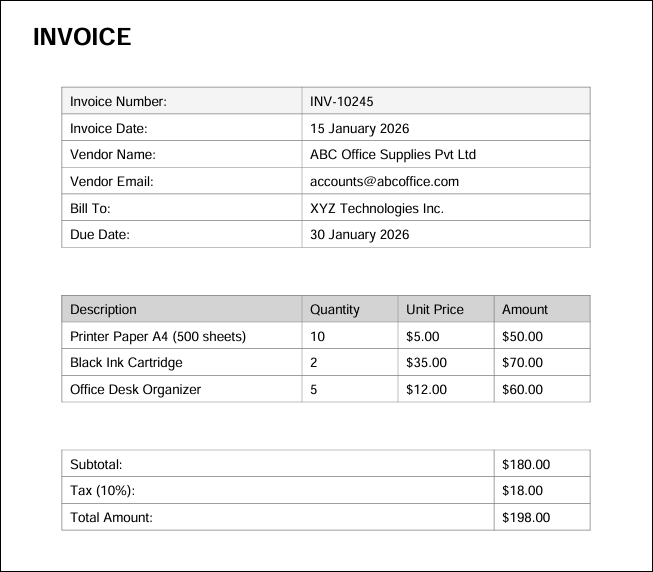Click the Description column header
Image resolution: width=653 pixels, height=572 pixels.
point(103,309)
